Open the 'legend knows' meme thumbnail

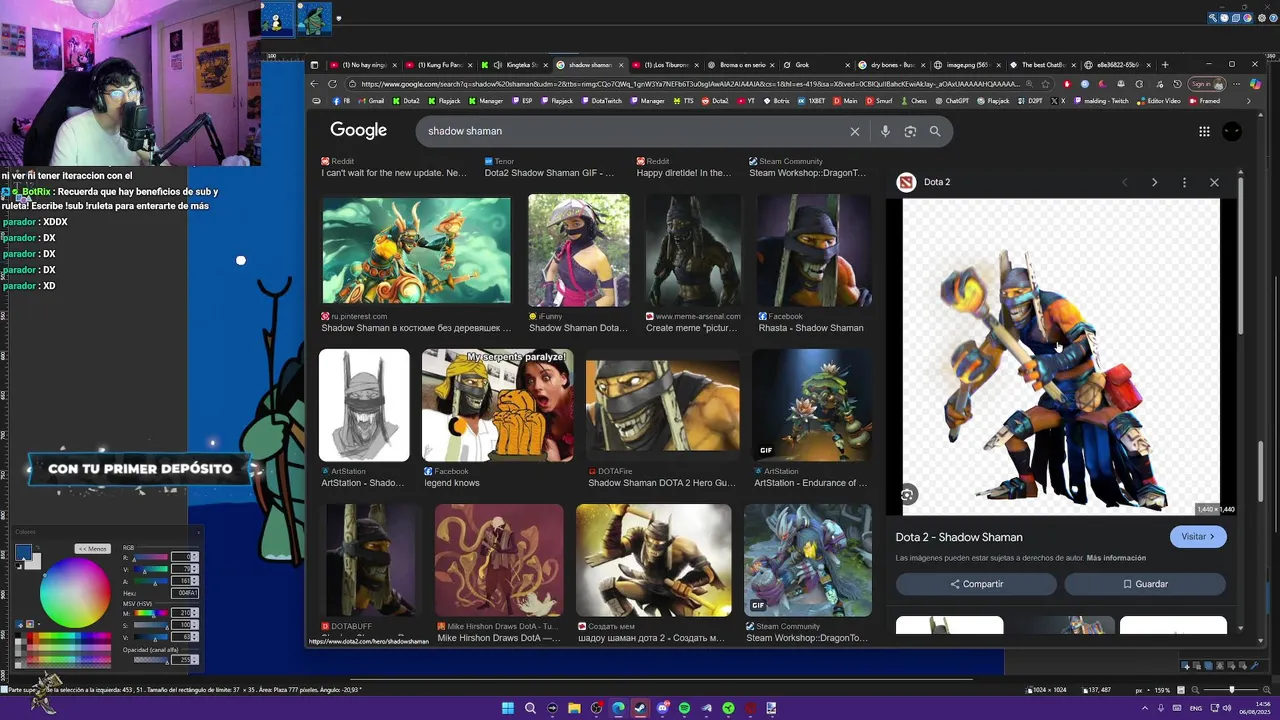pyautogui.click(x=498, y=405)
